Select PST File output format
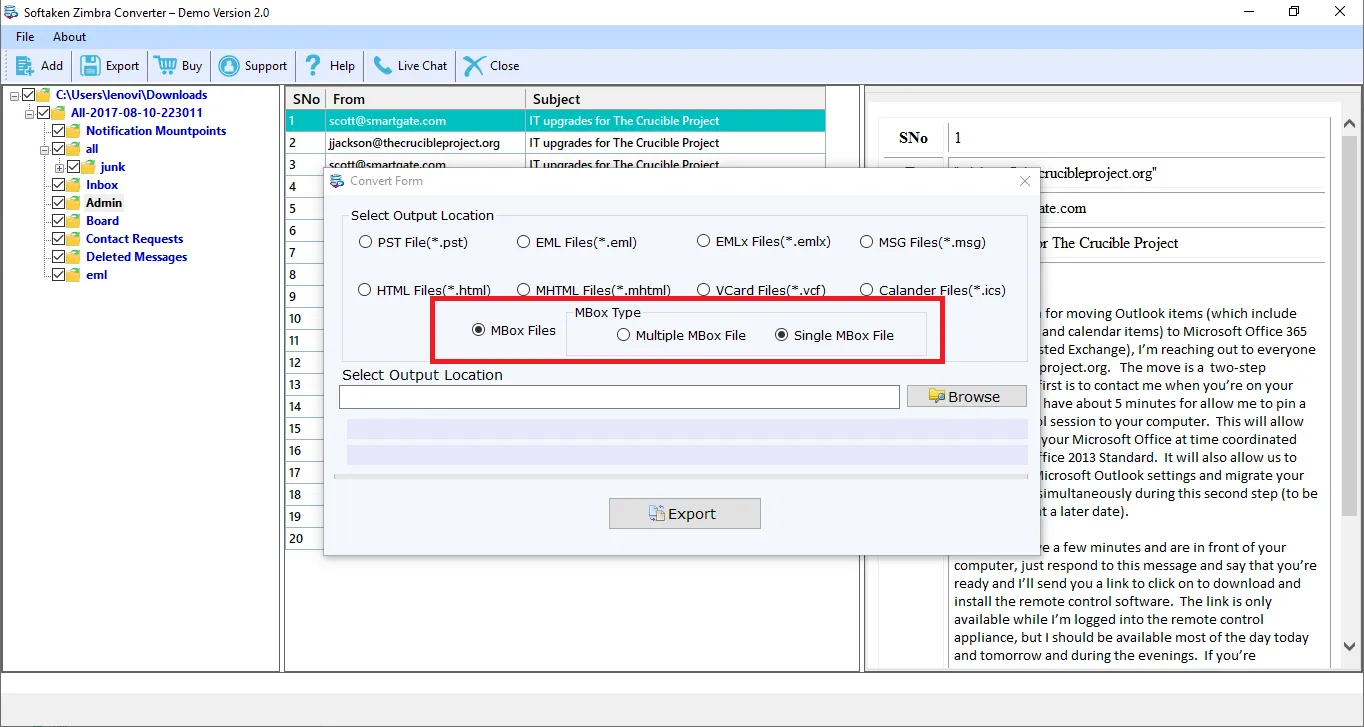This screenshot has height=727, width=1364. click(365, 242)
